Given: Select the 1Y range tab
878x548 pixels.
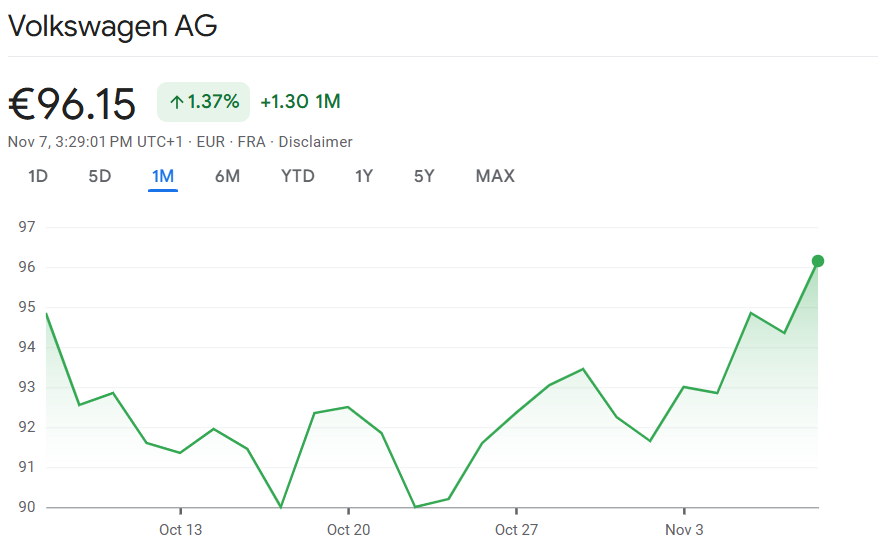Looking at the screenshot, I should pos(364,176).
